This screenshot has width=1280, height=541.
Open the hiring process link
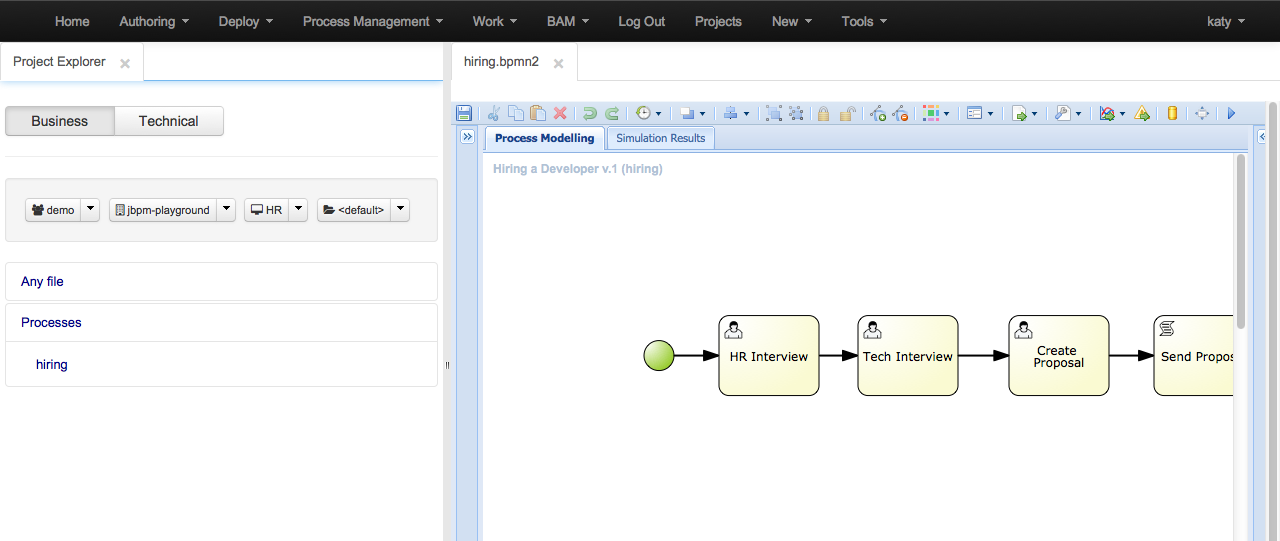(x=52, y=365)
